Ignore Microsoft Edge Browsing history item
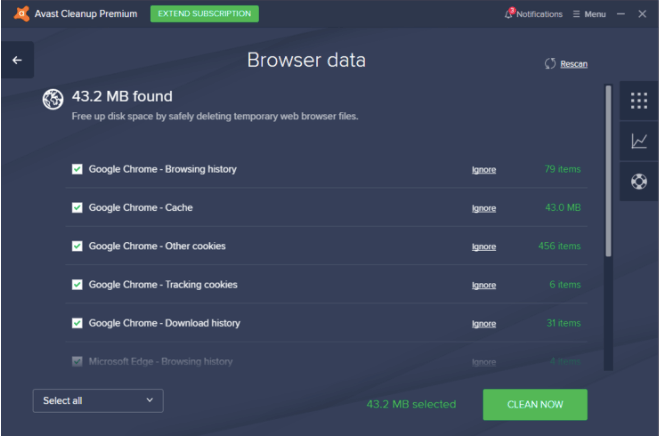 484,362
